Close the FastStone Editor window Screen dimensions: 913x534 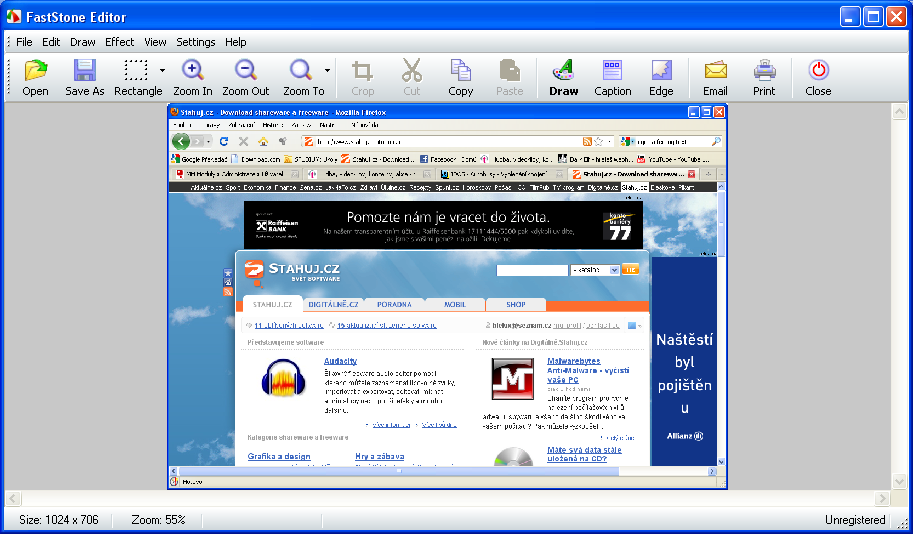pyautogui.click(x=896, y=17)
